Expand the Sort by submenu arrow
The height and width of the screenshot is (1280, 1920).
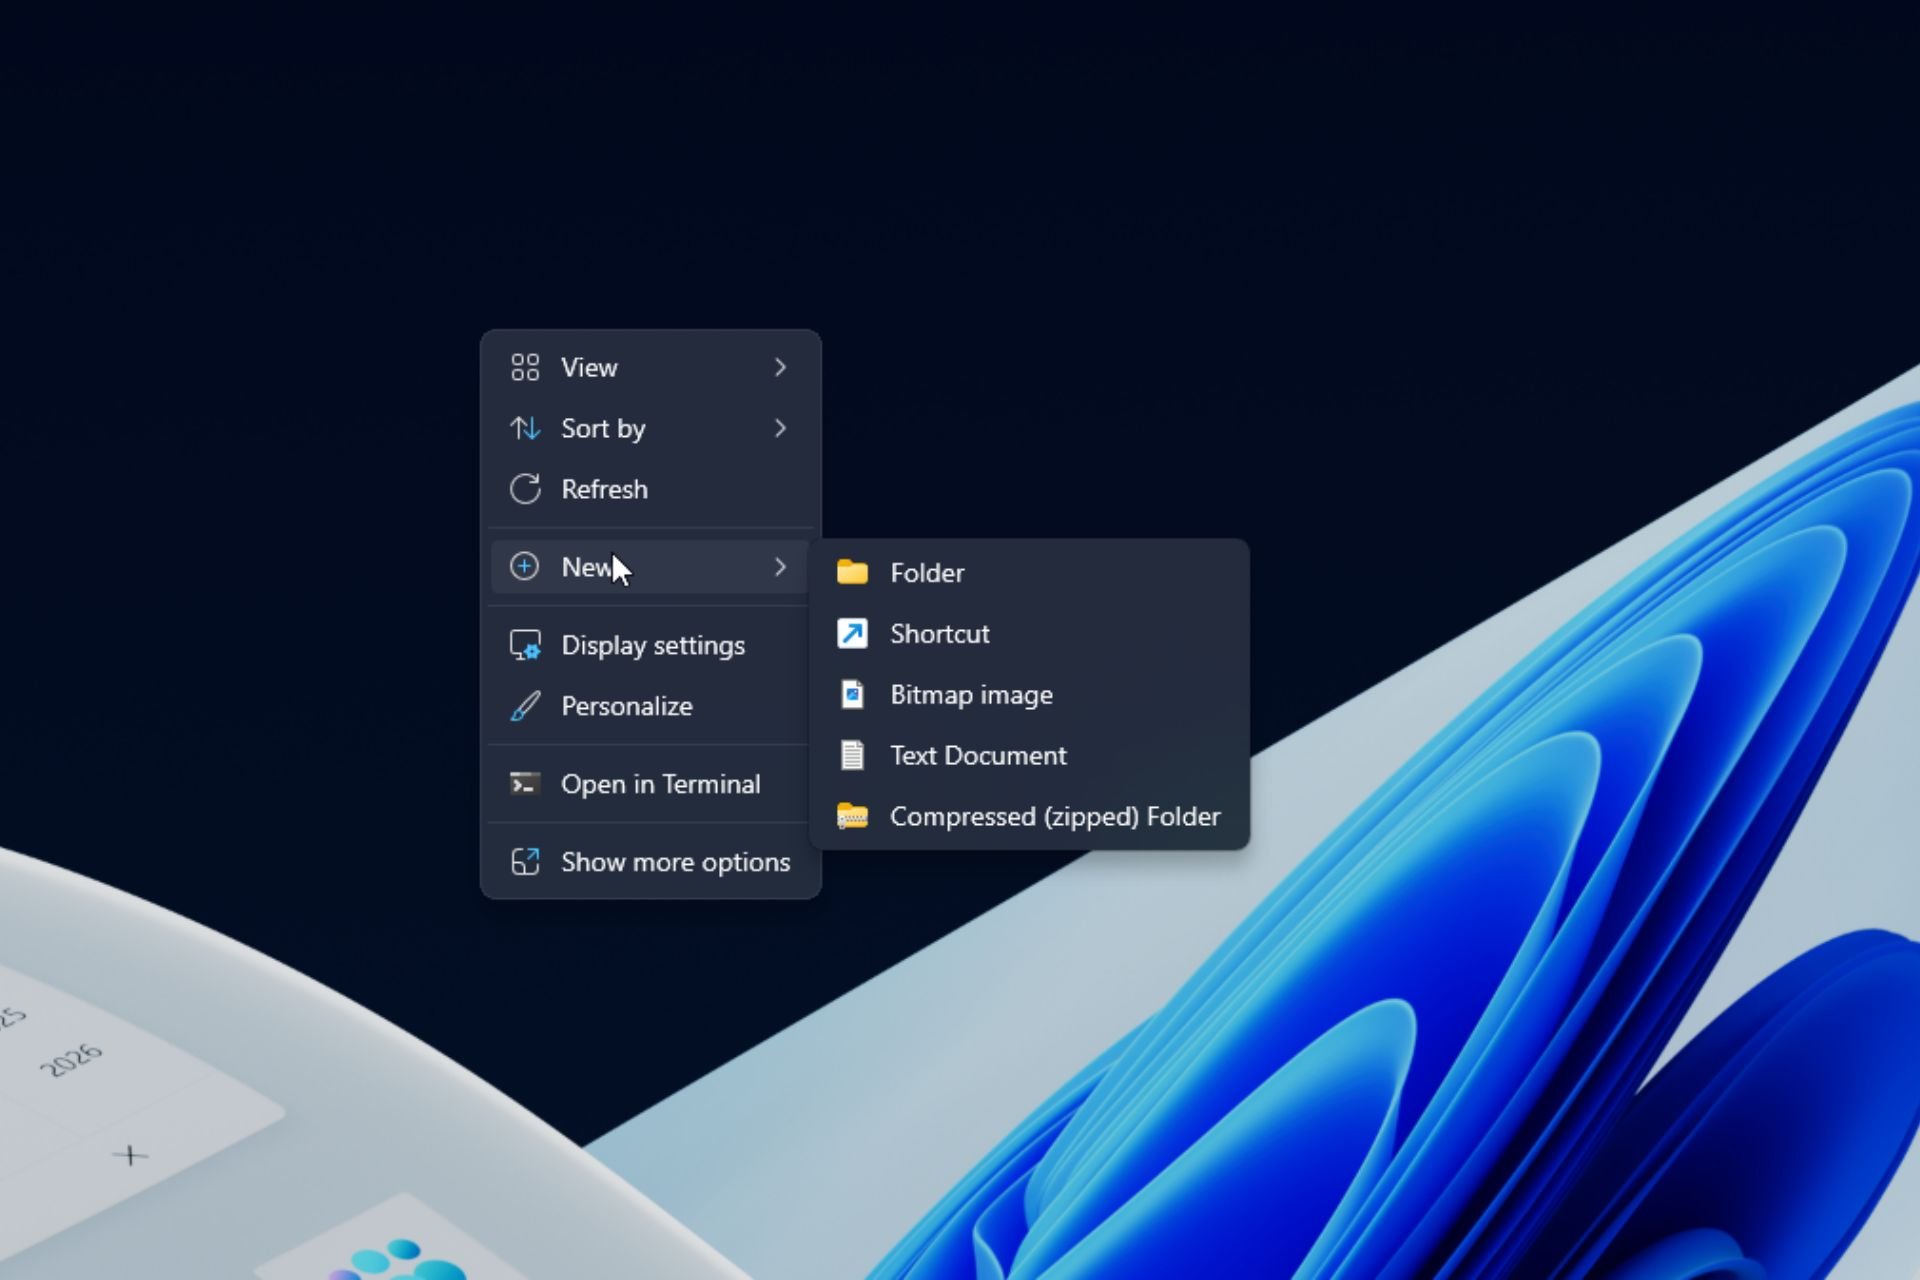click(x=780, y=427)
